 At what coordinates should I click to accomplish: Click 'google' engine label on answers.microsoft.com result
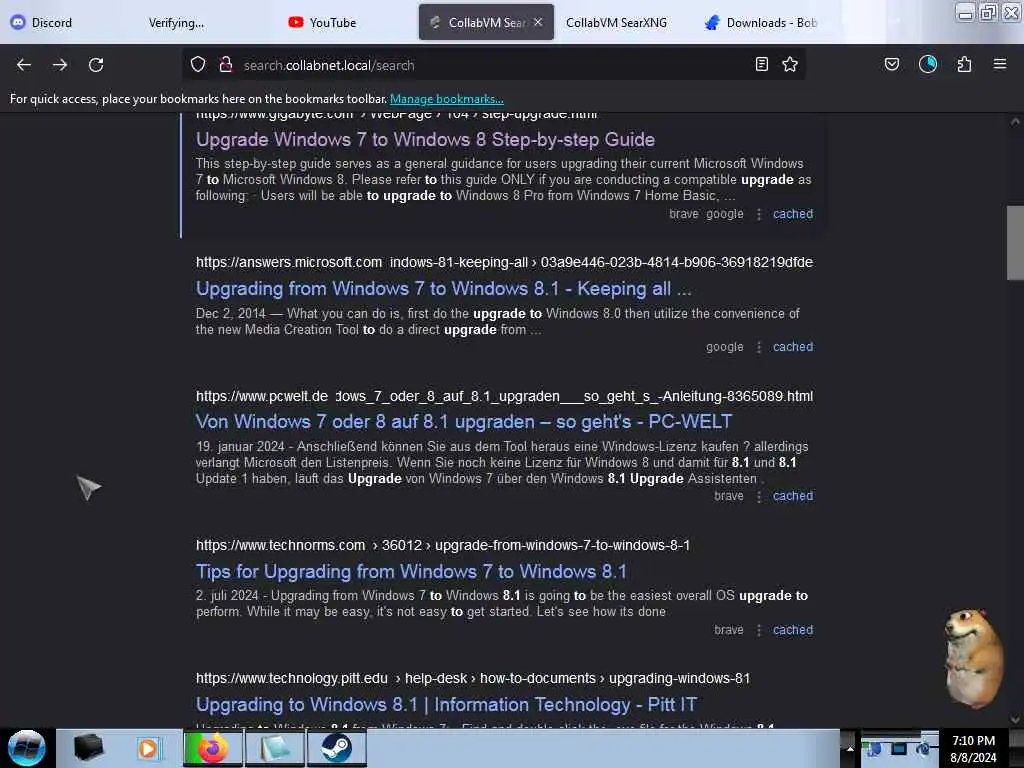pyautogui.click(x=724, y=347)
